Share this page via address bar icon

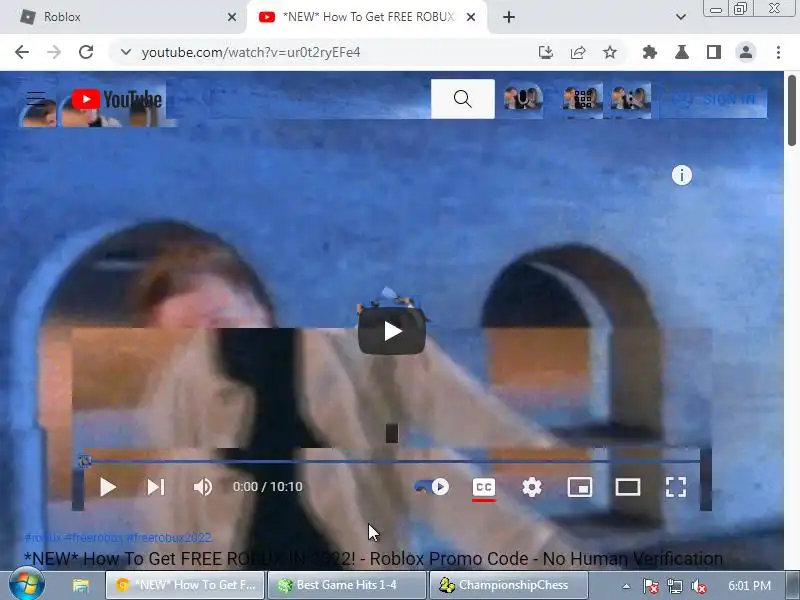coord(578,52)
